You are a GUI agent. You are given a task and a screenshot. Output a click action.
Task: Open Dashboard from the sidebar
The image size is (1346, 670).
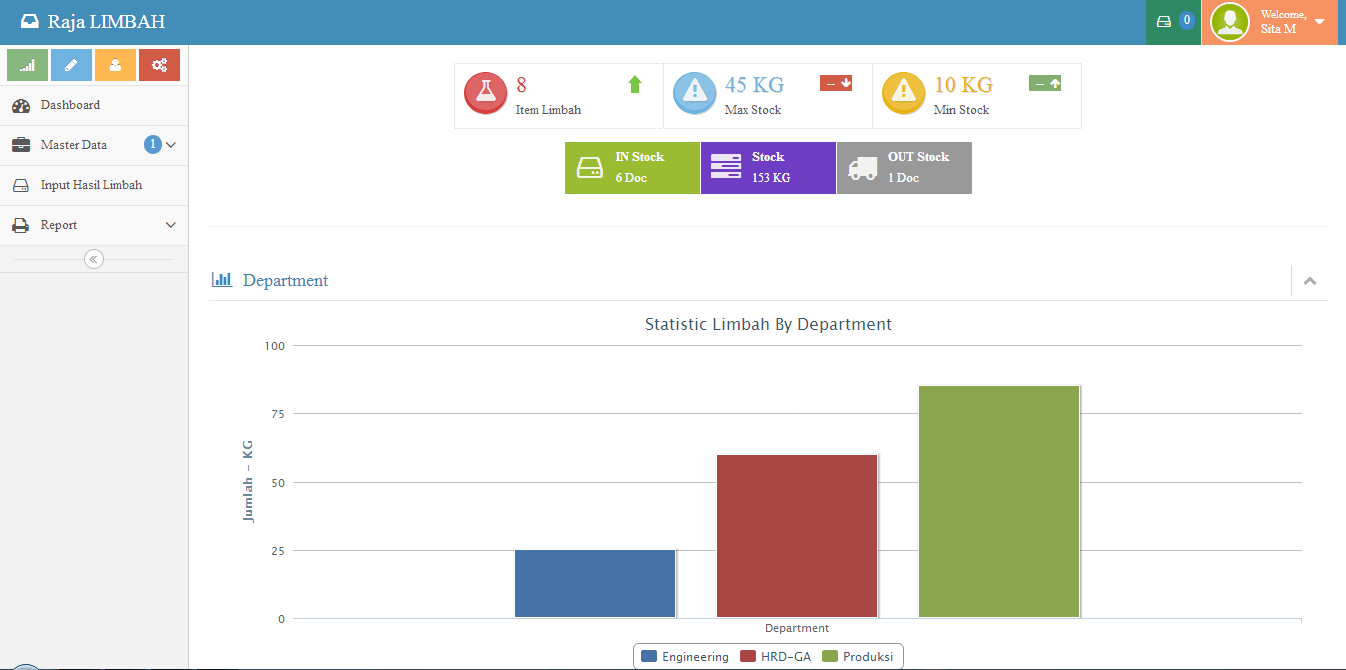tap(70, 105)
